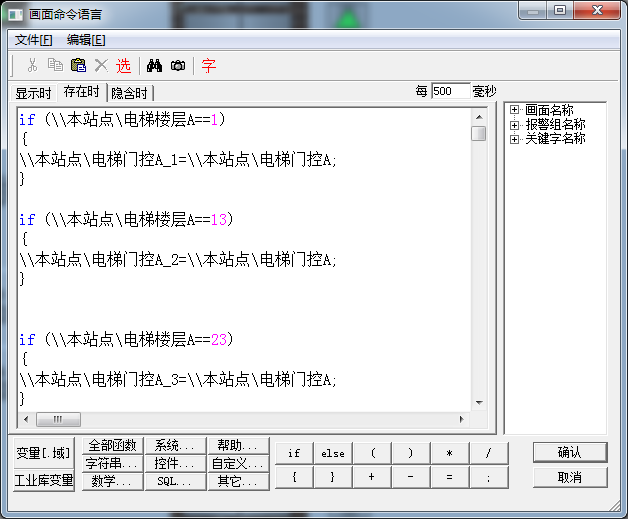628x519 pixels.
Task: Insert the plus + operator button
Action: pyautogui.click(x=372, y=477)
